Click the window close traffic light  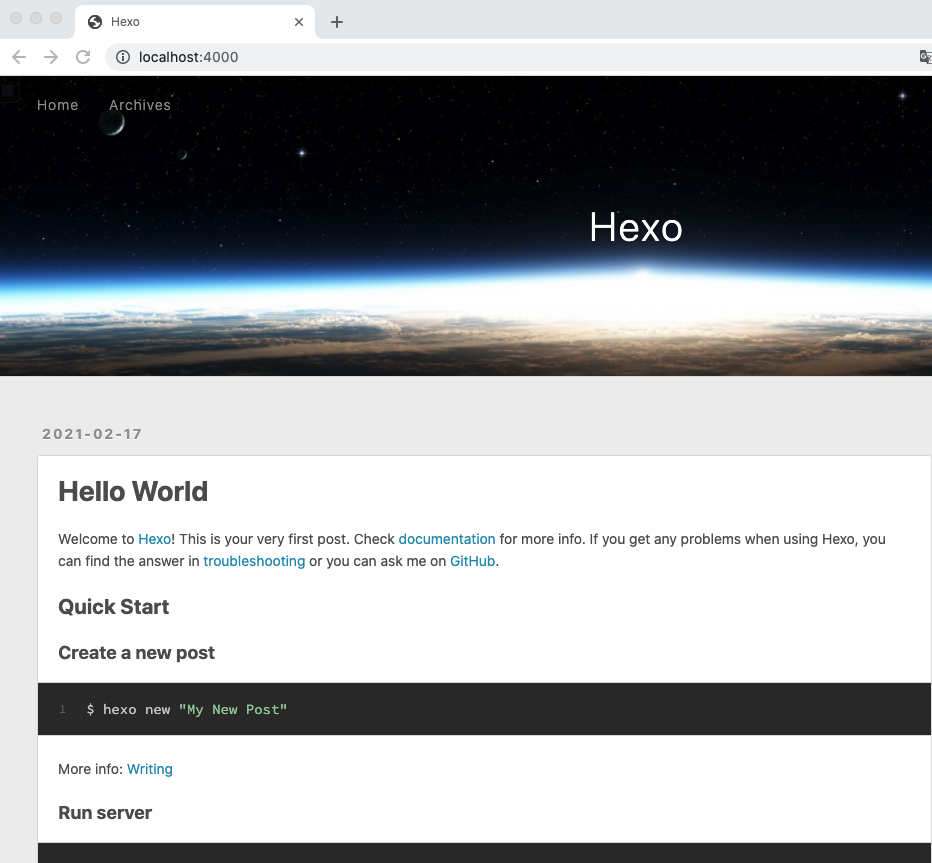(x=16, y=18)
